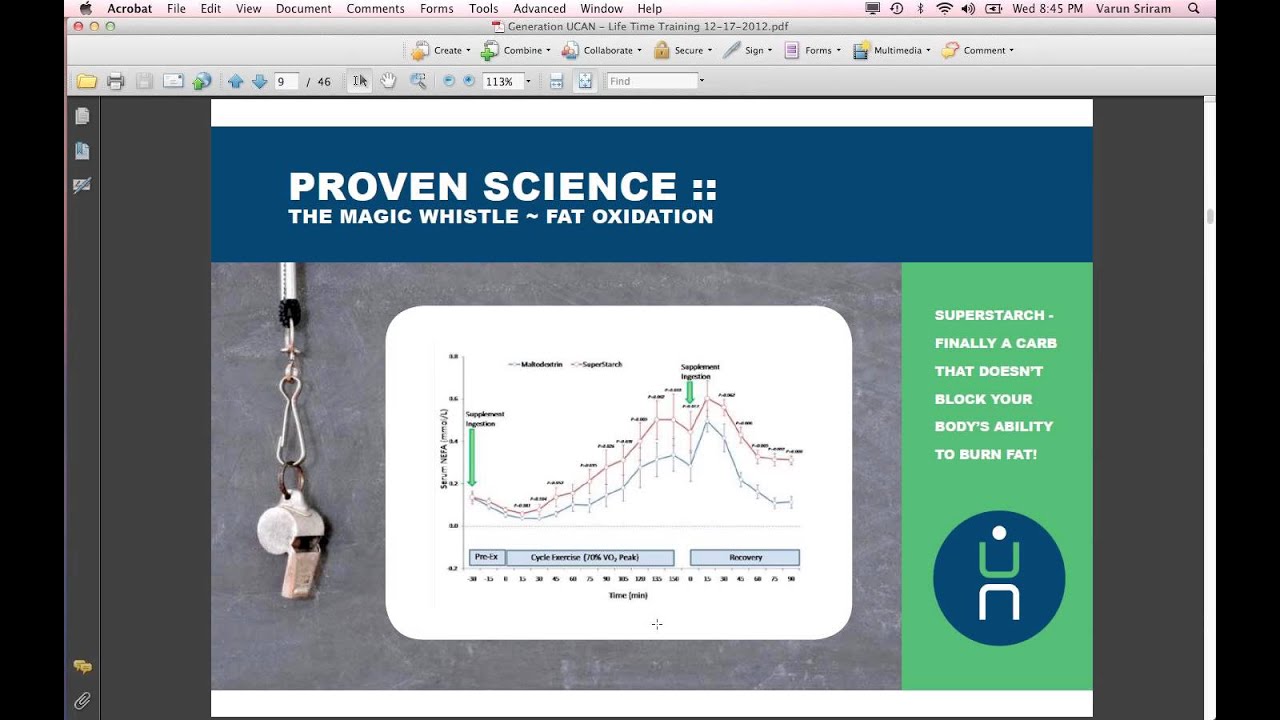Open the Signatures panel in sidebar

[x=82, y=185]
